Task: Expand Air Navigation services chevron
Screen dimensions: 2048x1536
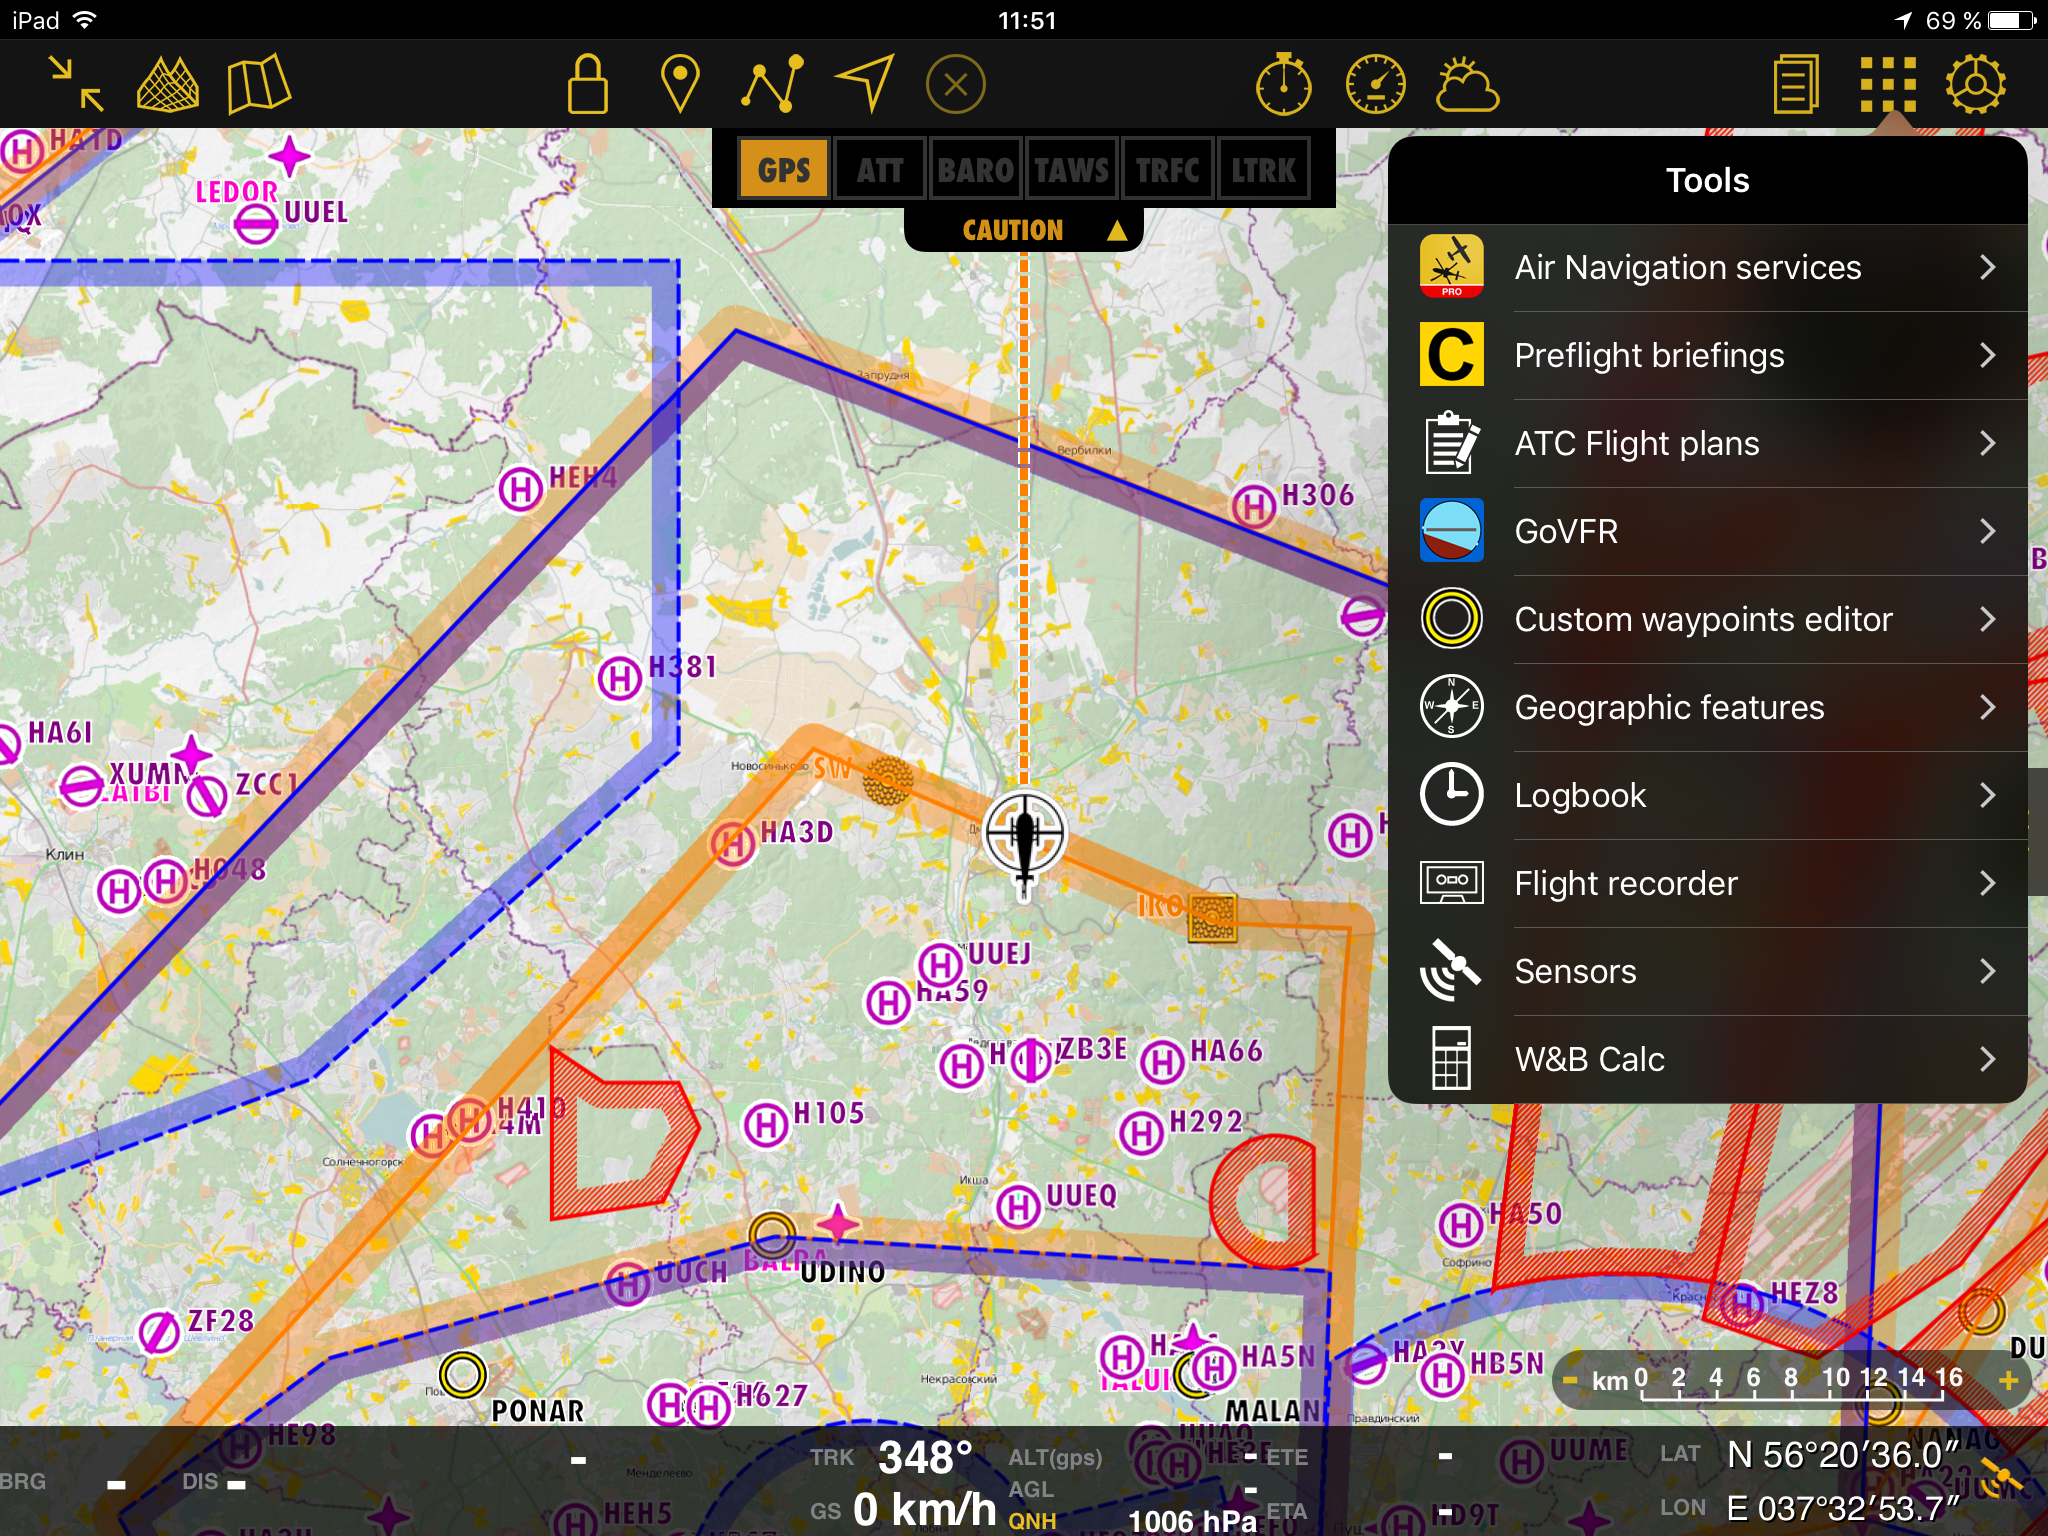Action: pos(1987,267)
